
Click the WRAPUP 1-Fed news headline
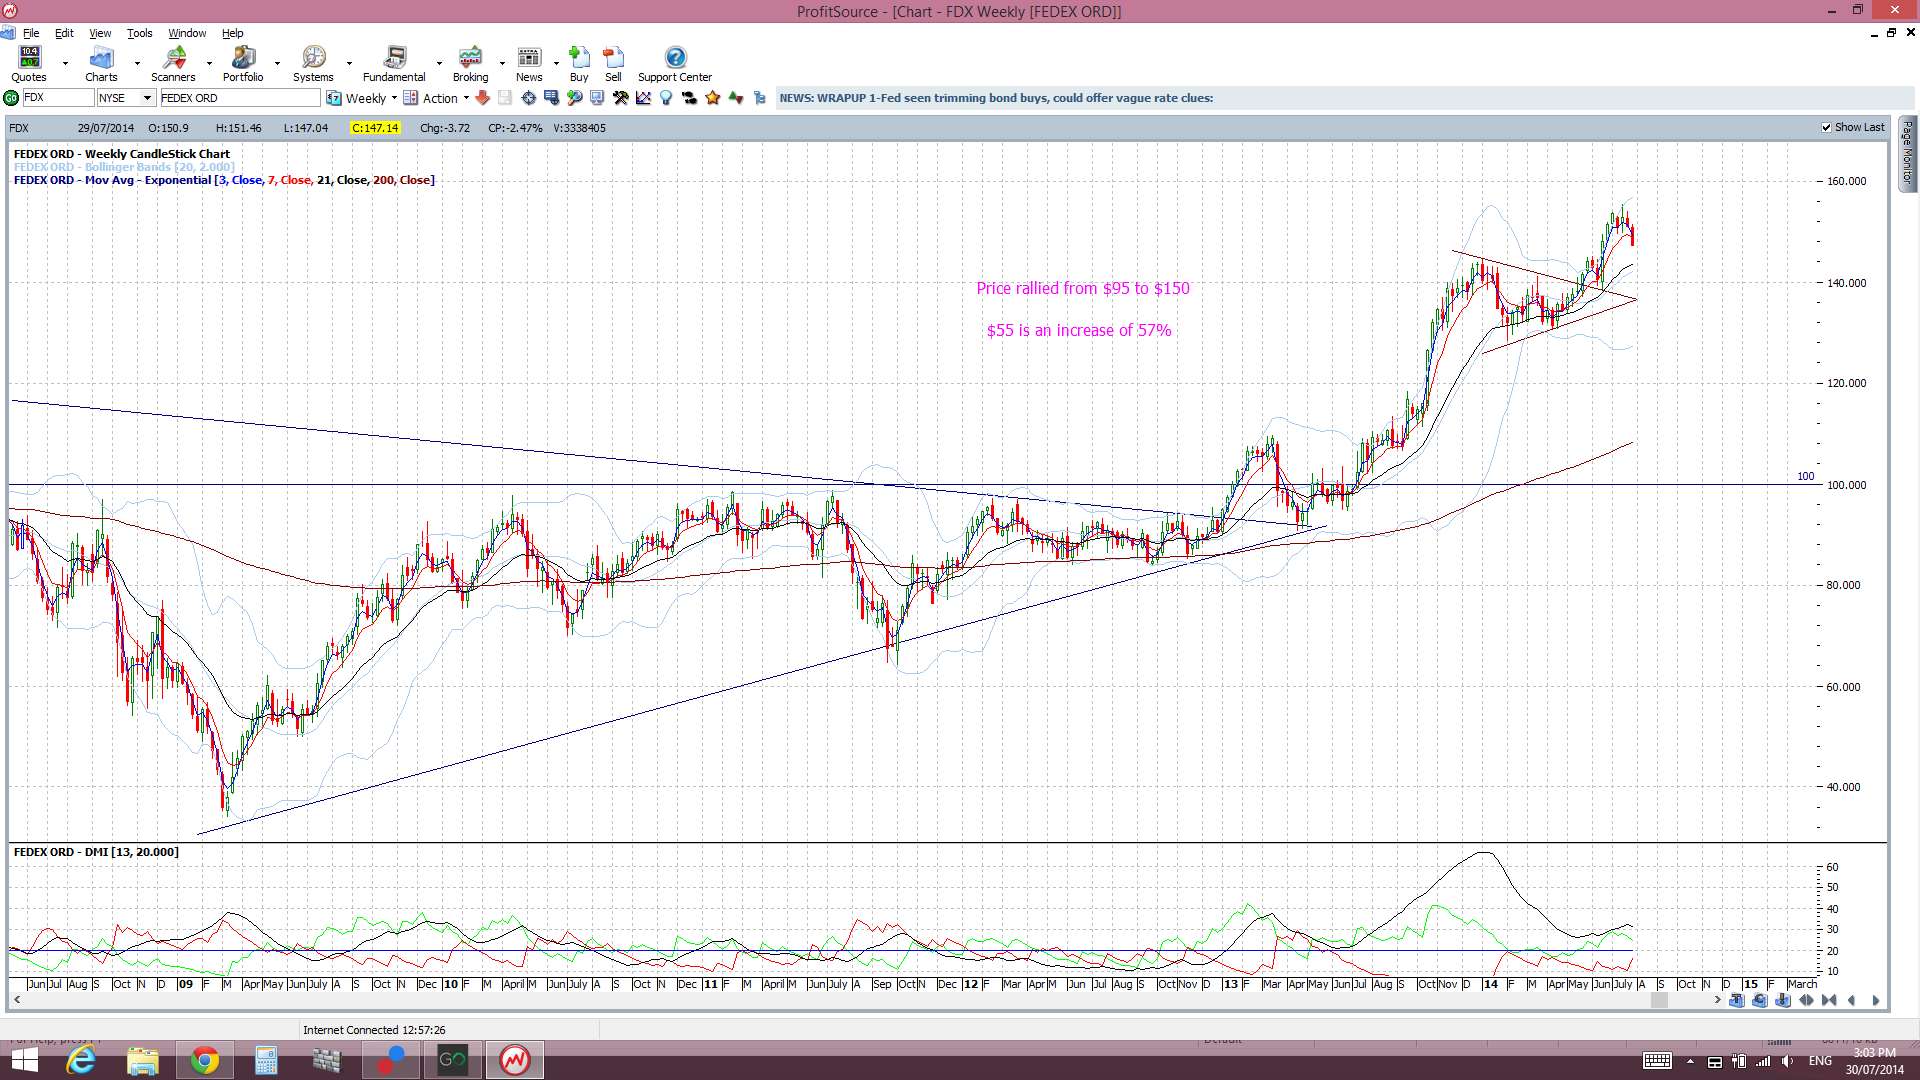click(x=996, y=98)
